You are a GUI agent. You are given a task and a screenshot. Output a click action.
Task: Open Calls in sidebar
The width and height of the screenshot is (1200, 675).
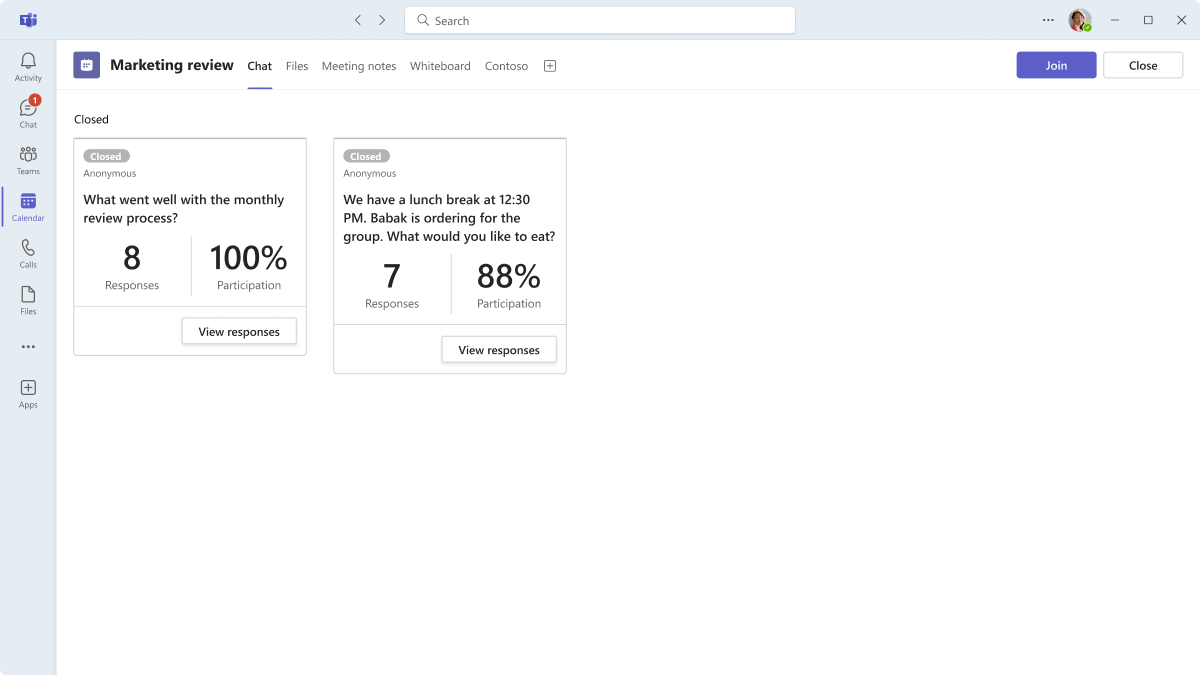[x=28, y=254]
